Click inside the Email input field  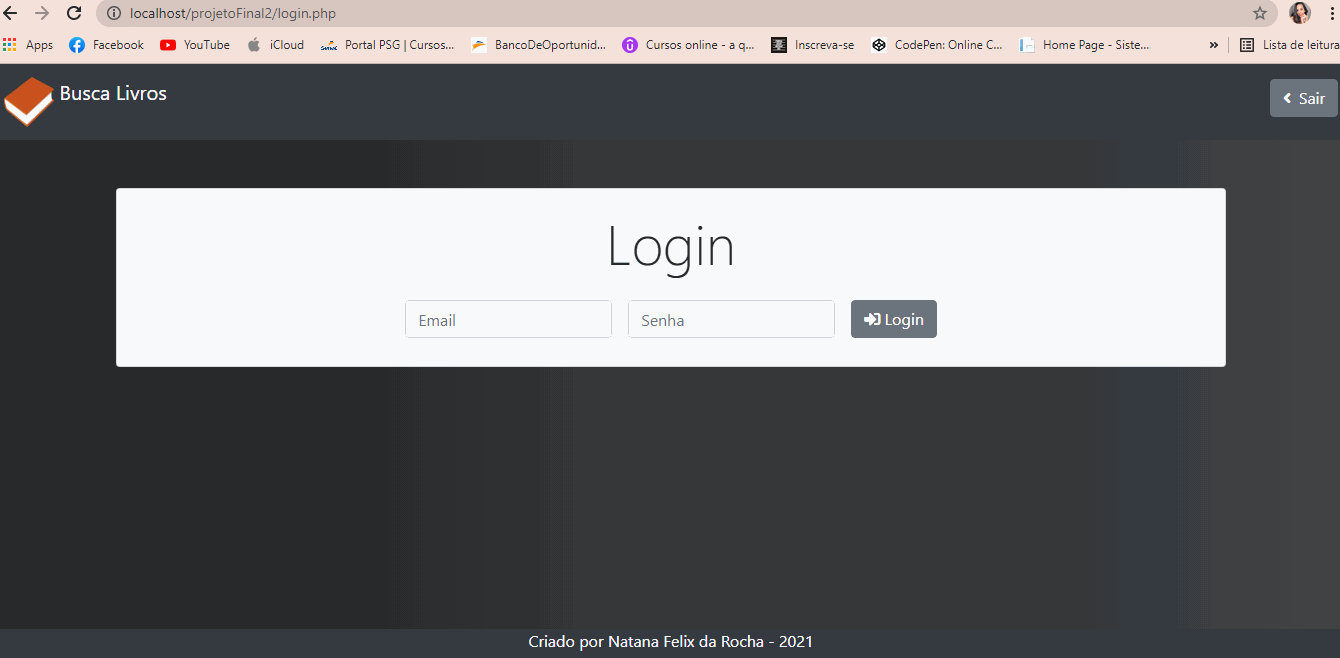point(508,318)
